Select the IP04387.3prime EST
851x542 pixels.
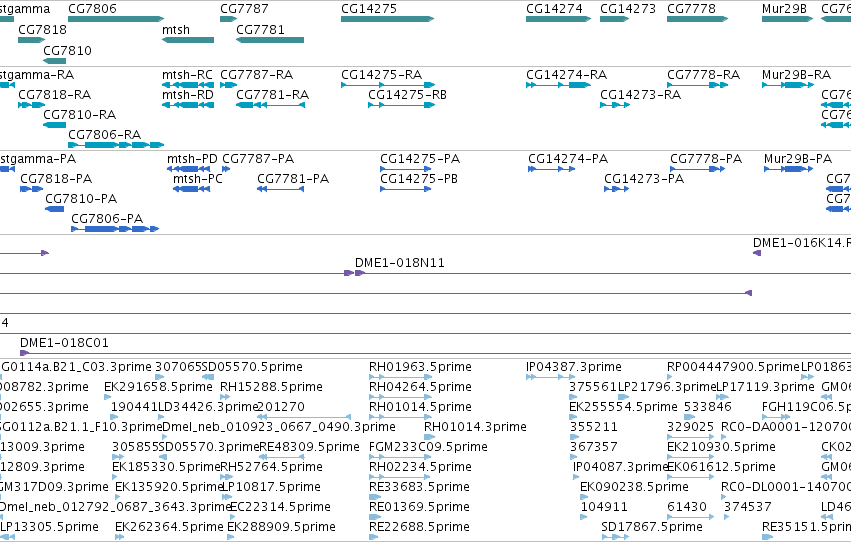click(550, 377)
